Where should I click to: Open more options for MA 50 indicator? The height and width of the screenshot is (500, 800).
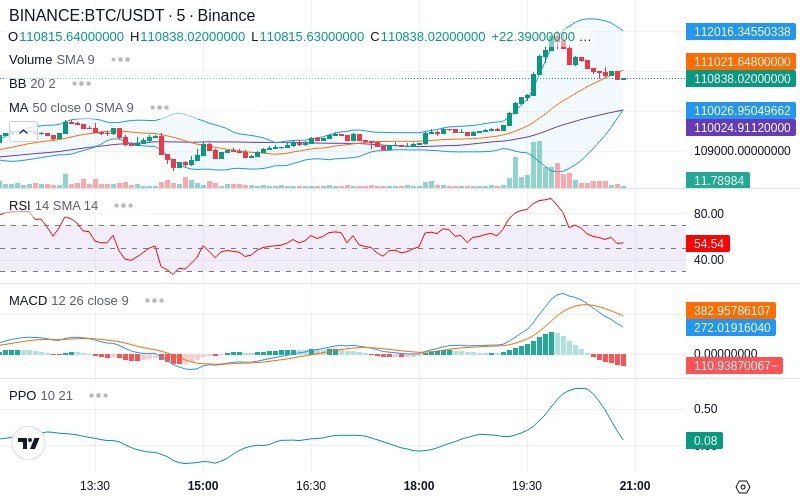(x=160, y=108)
